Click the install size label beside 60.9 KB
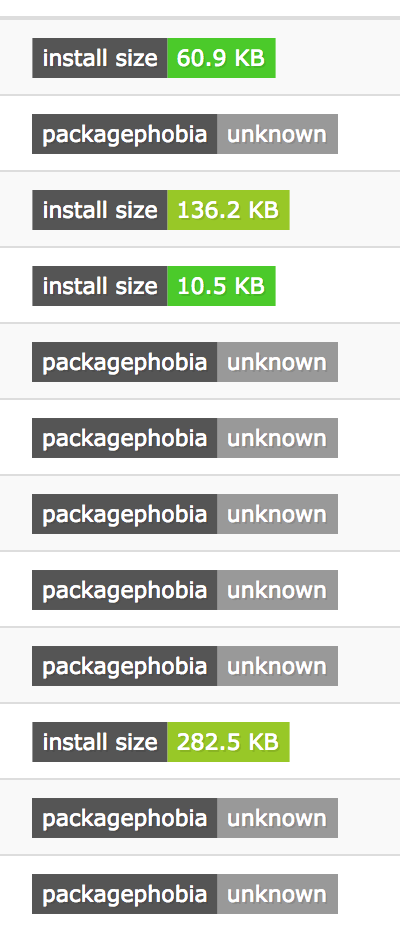 (100, 58)
